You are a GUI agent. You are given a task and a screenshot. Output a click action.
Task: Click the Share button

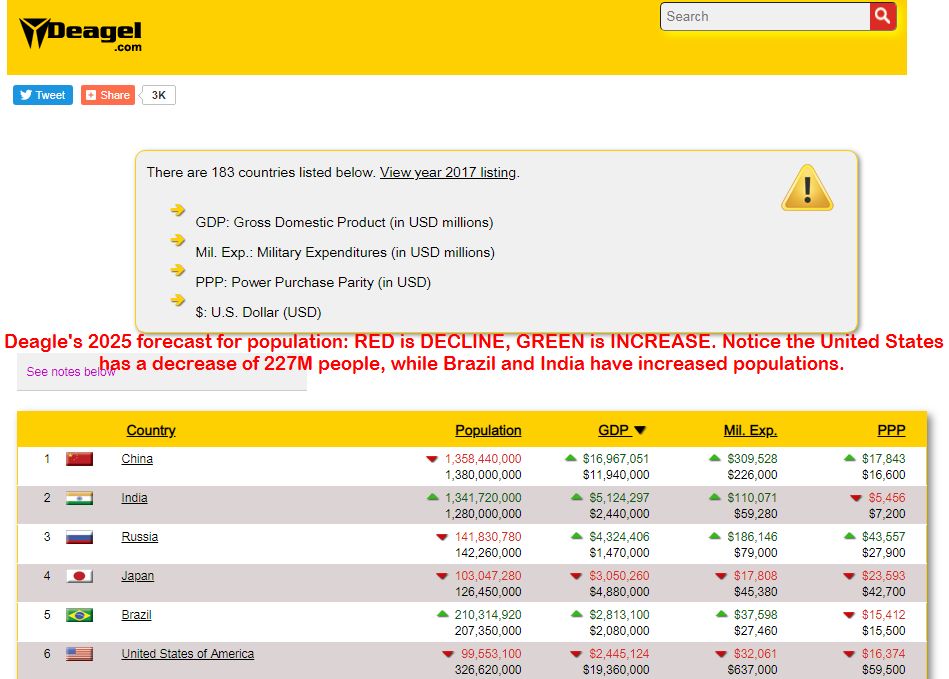[x=108, y=95]
